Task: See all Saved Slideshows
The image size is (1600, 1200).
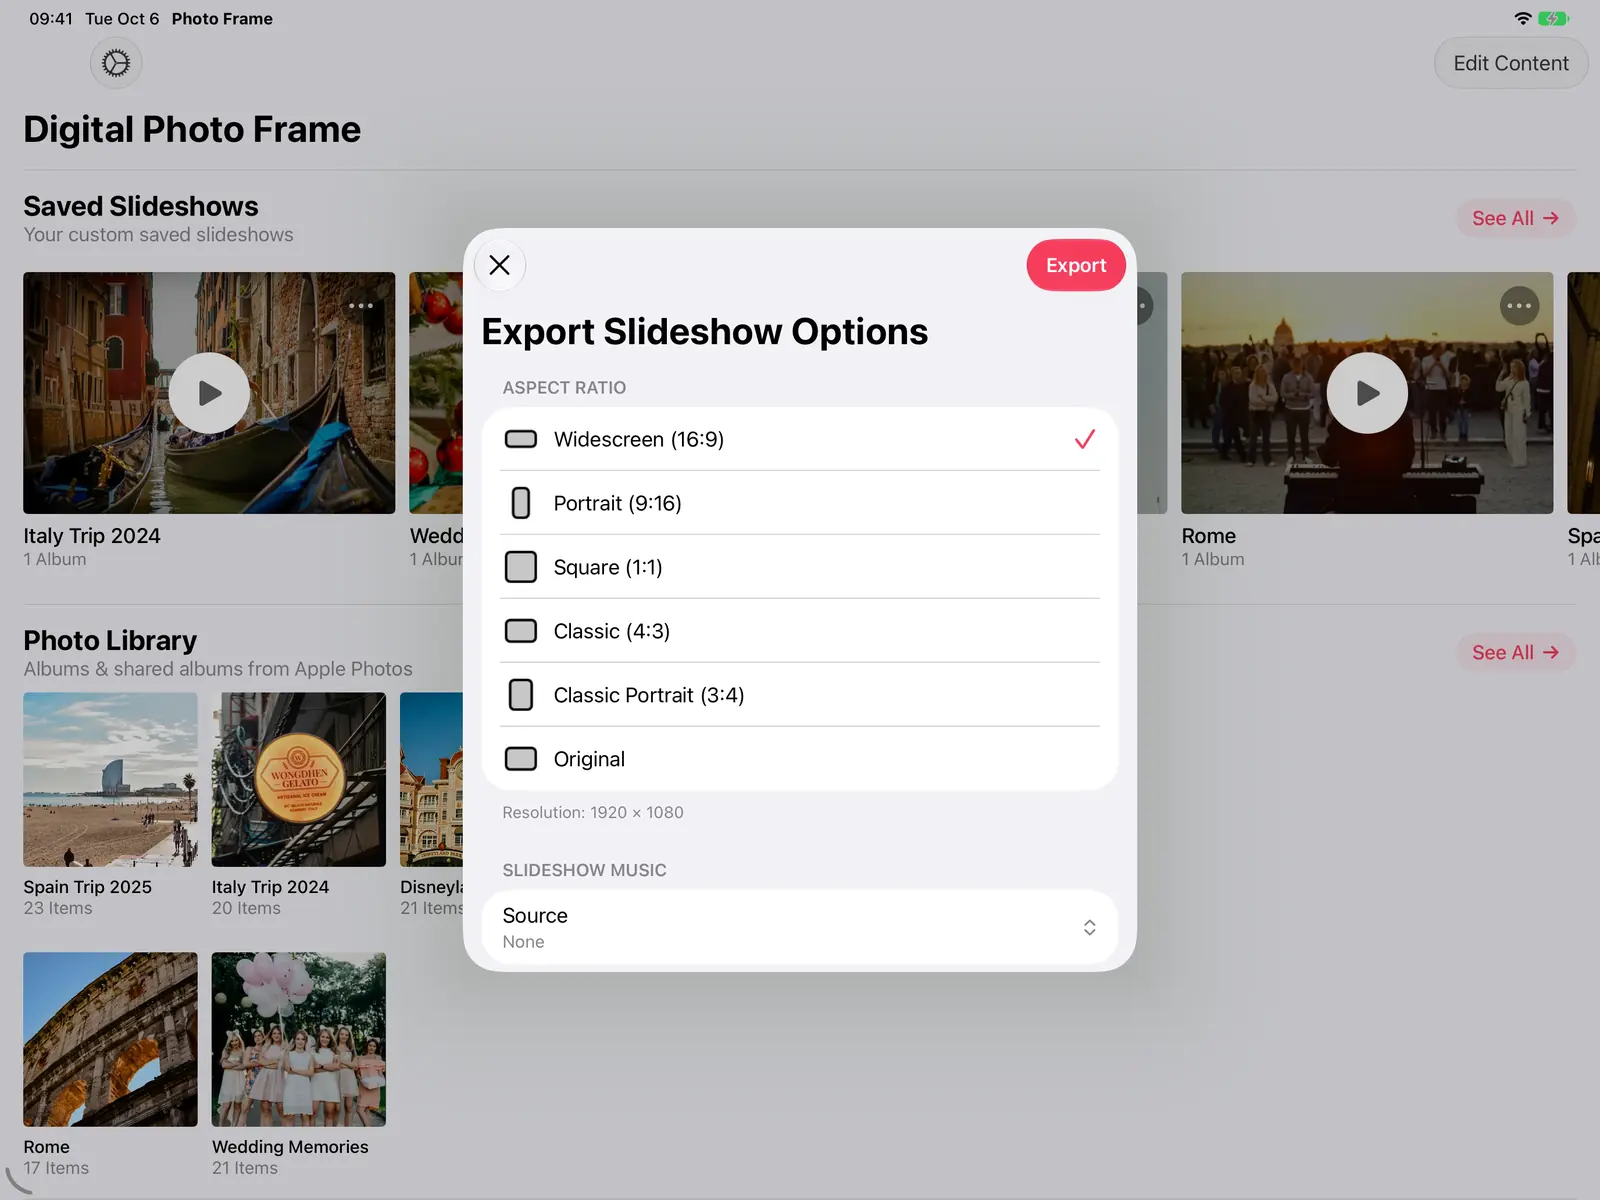Action: click(x=1515, y=218)
